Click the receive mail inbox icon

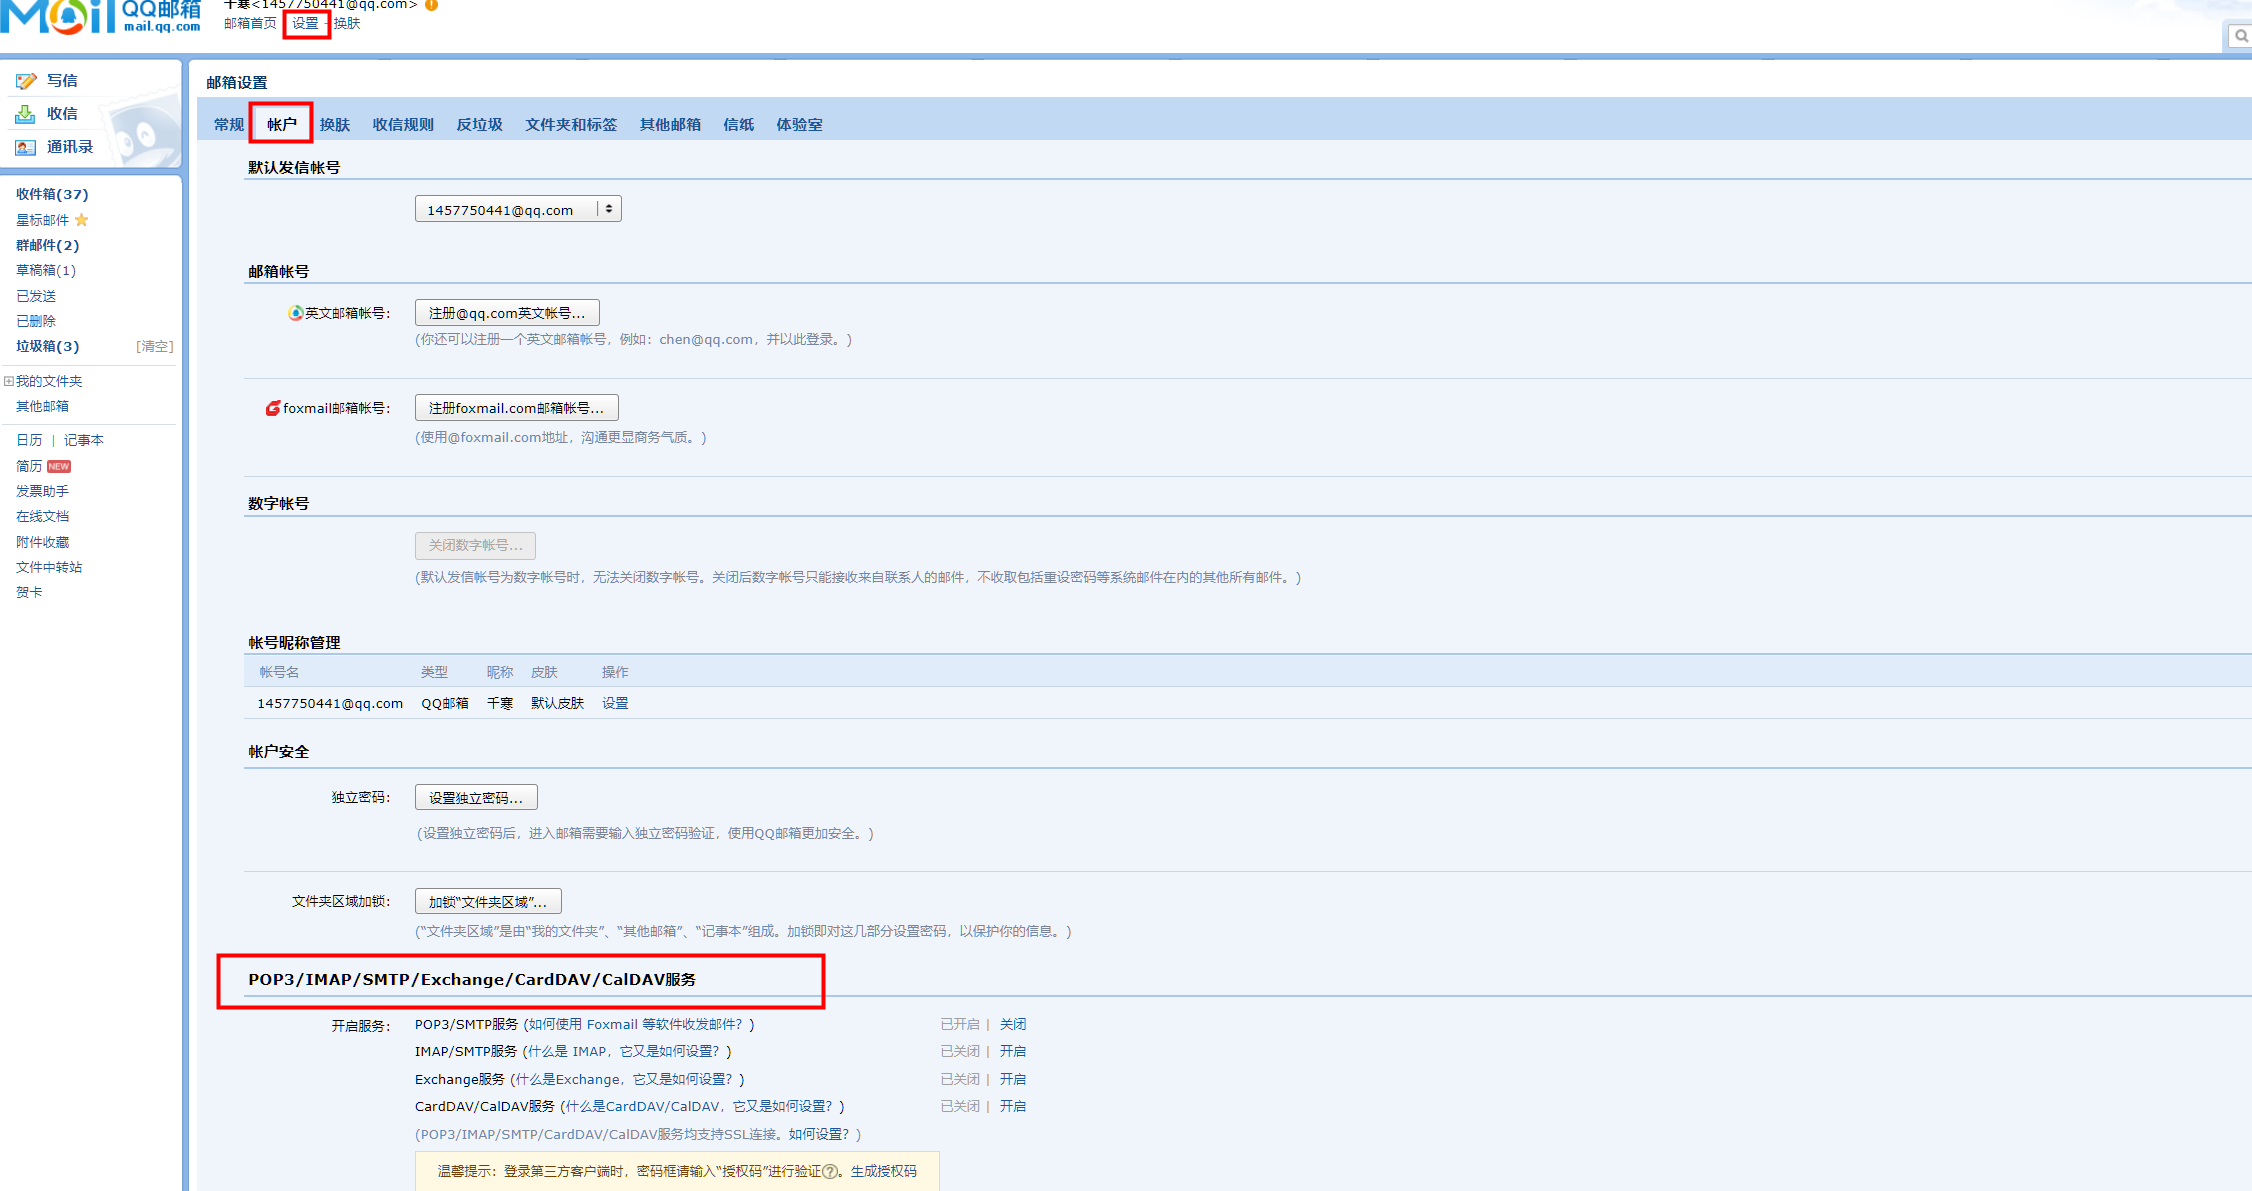click(26, 114)
